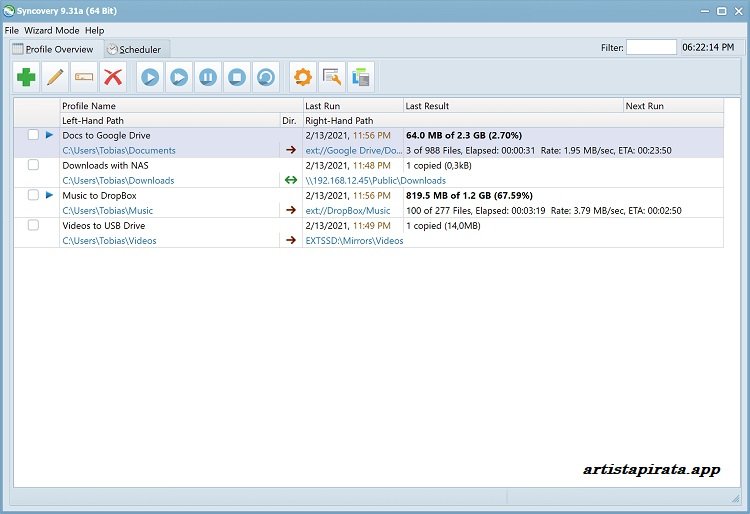Click two-way arrow of Downloads with NAS
The height and width of the screenshot is (514, 750).
[291, 180]
